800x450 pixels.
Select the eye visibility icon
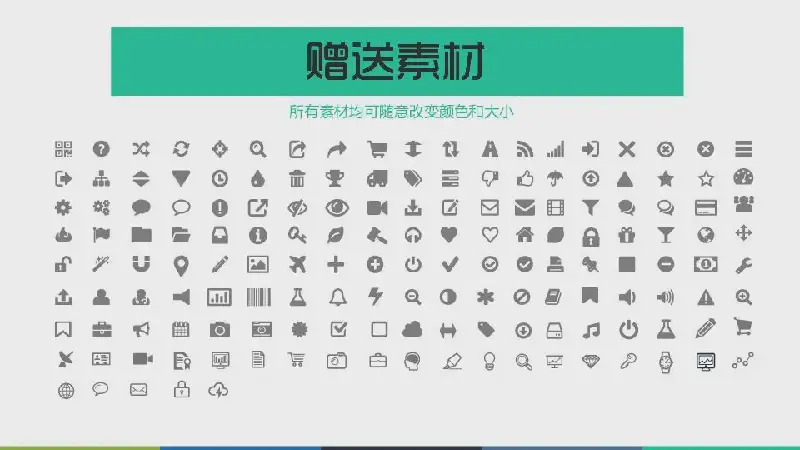click(337, 208)
